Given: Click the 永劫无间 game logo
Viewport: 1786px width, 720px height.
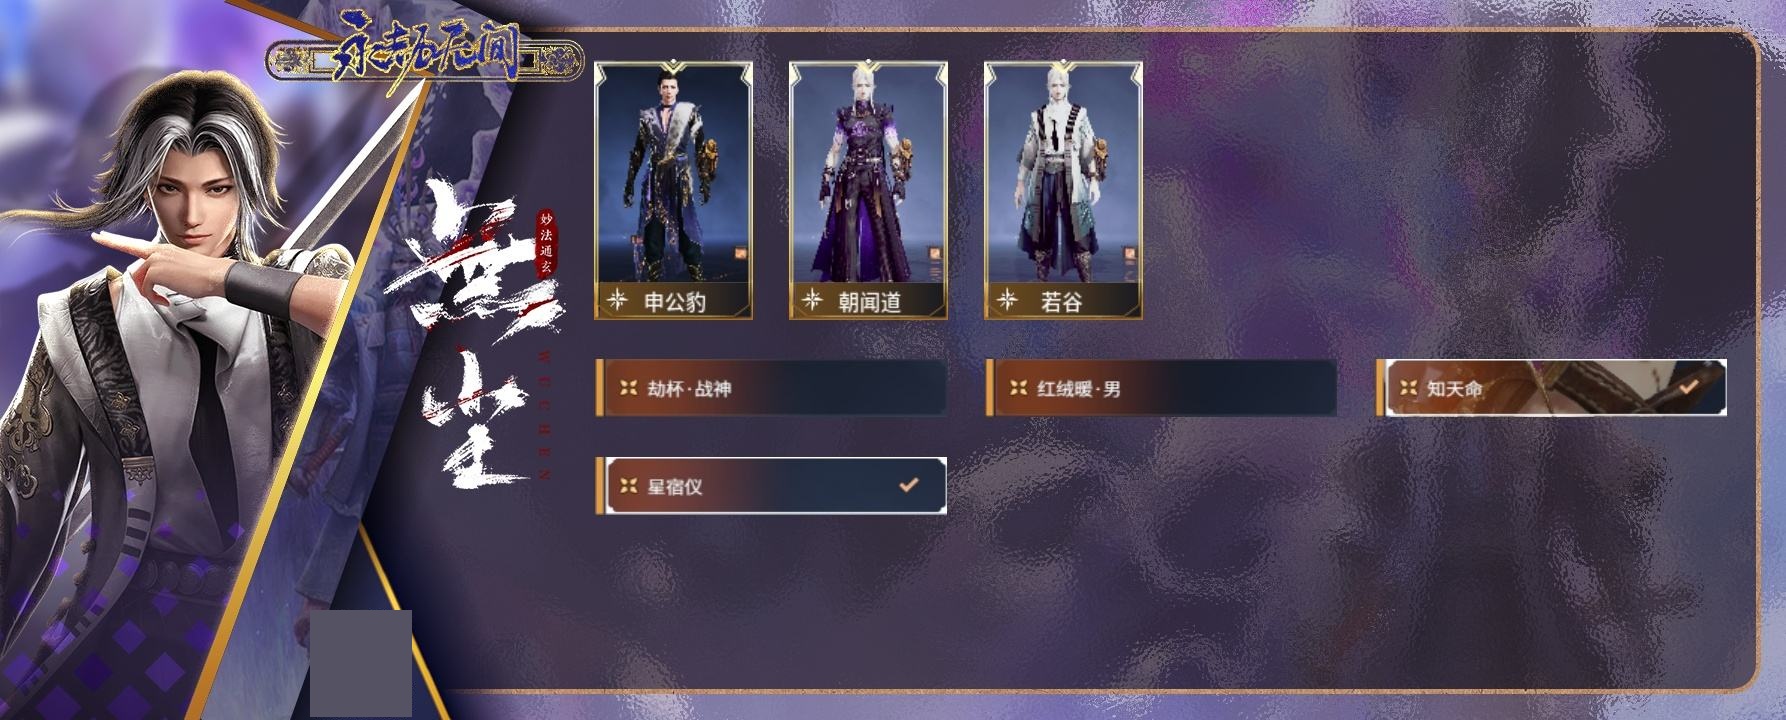Looking at the screenshot, I should (425, 55).
